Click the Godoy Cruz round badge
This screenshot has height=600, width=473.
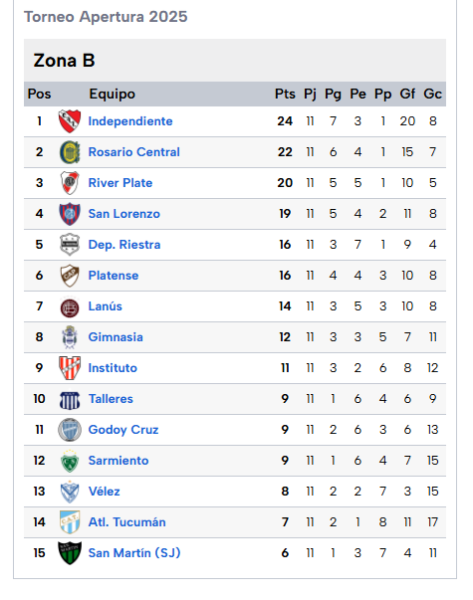point(70,430)
